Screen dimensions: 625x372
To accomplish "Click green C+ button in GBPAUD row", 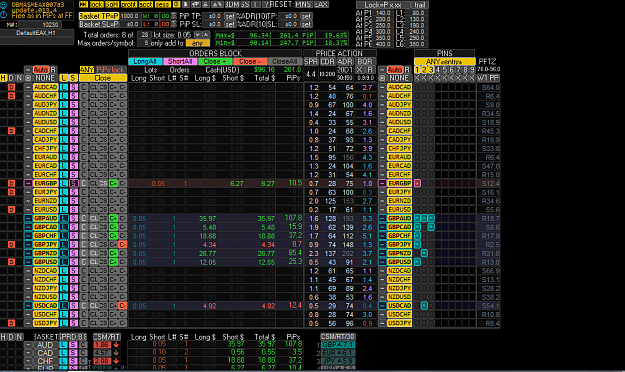I will (113, 218).
